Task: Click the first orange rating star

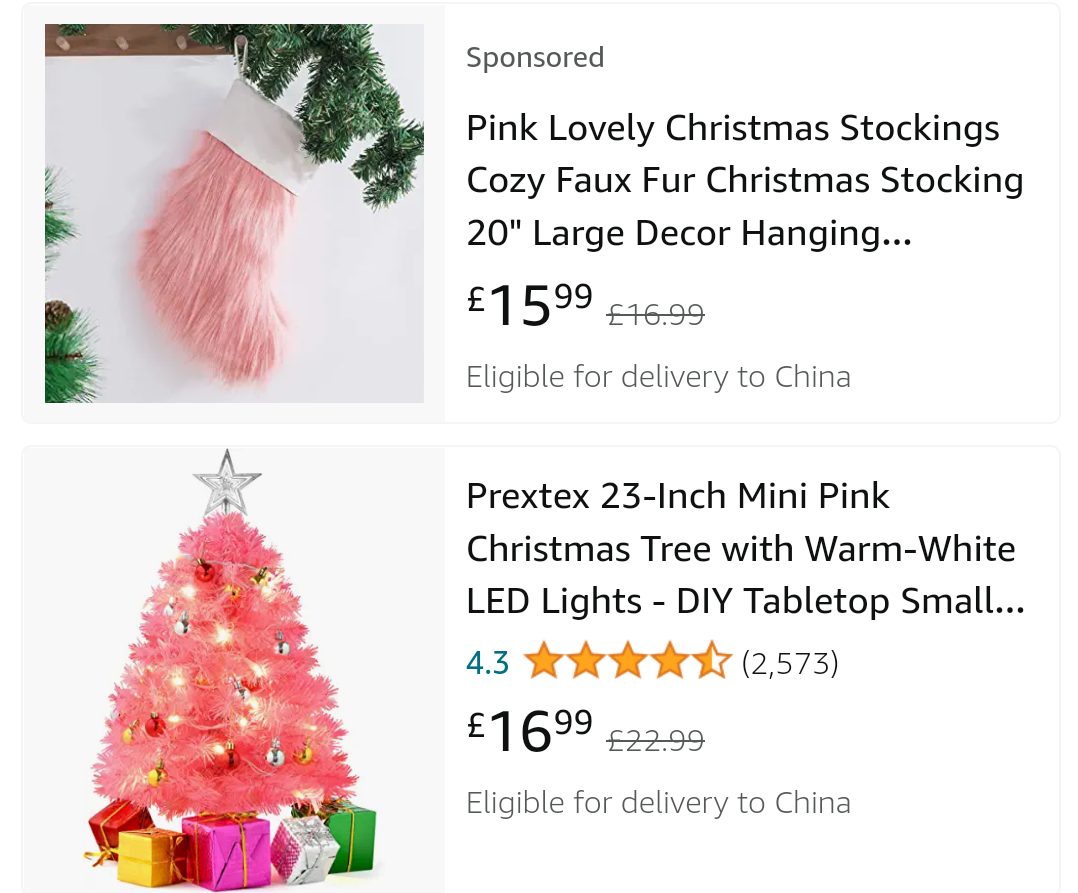Action: pos(543,662)
